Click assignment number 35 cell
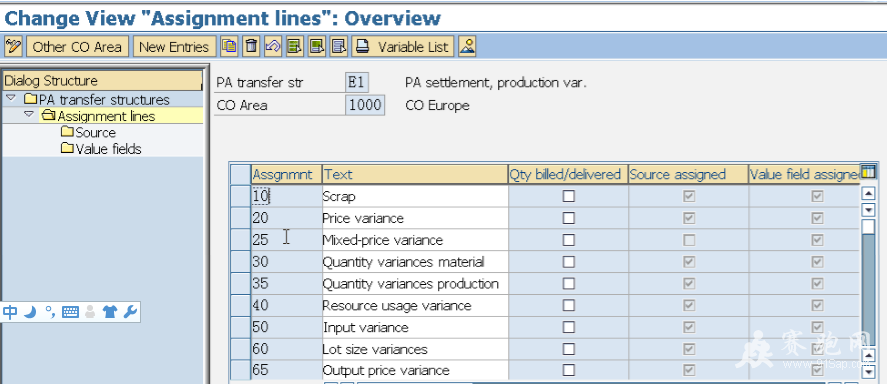The height and width of the screenshot is (384, 890). [x=287, y=284]
